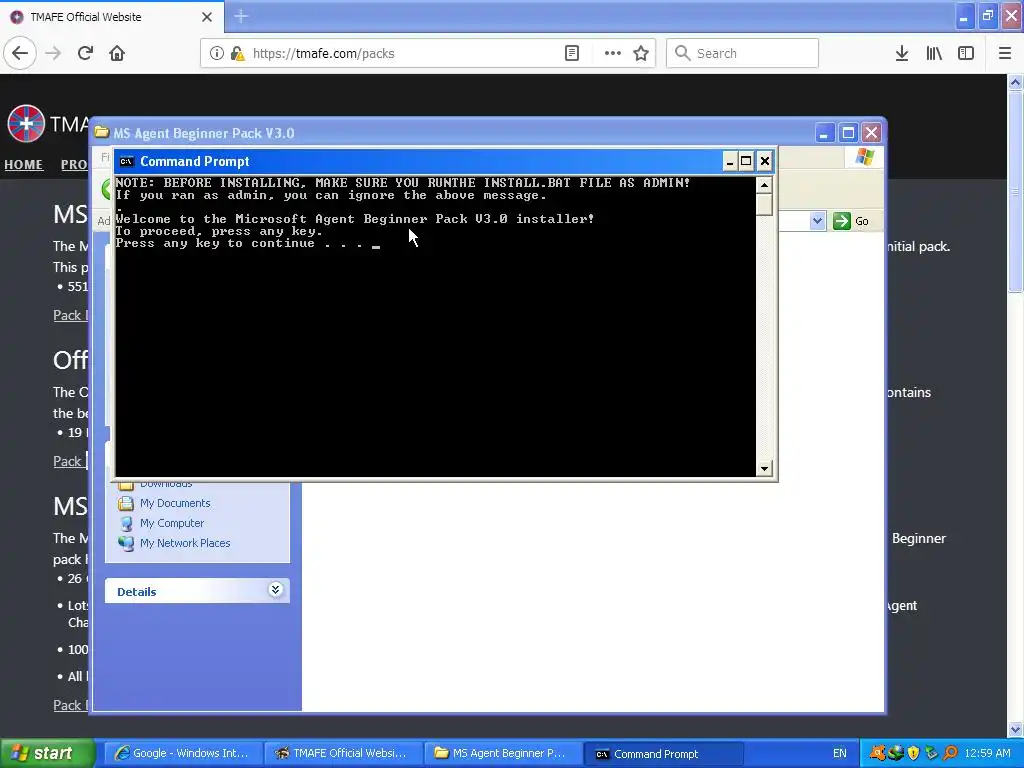1024x768 pixels.
Task: Click the TMAFE logo on the website
Action: click(25, 123)
